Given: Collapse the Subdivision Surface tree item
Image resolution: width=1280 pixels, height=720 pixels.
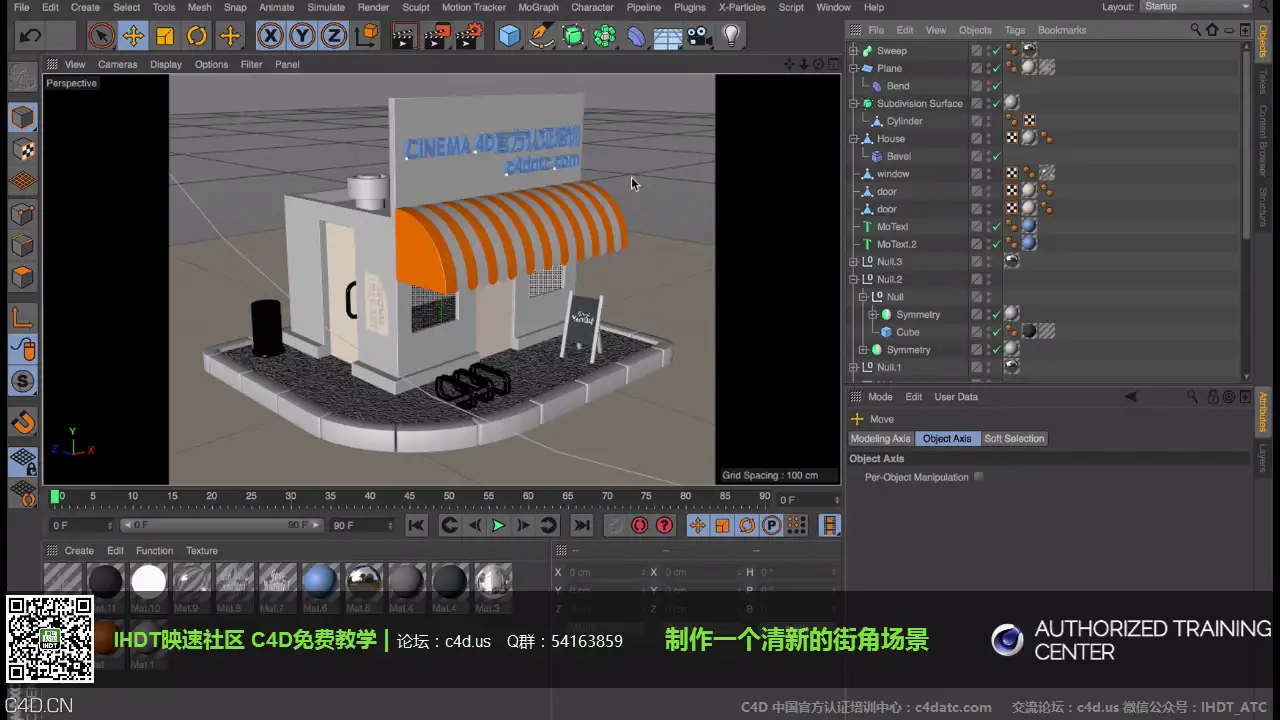Looking at the screenshot, I should pos(854,103).
